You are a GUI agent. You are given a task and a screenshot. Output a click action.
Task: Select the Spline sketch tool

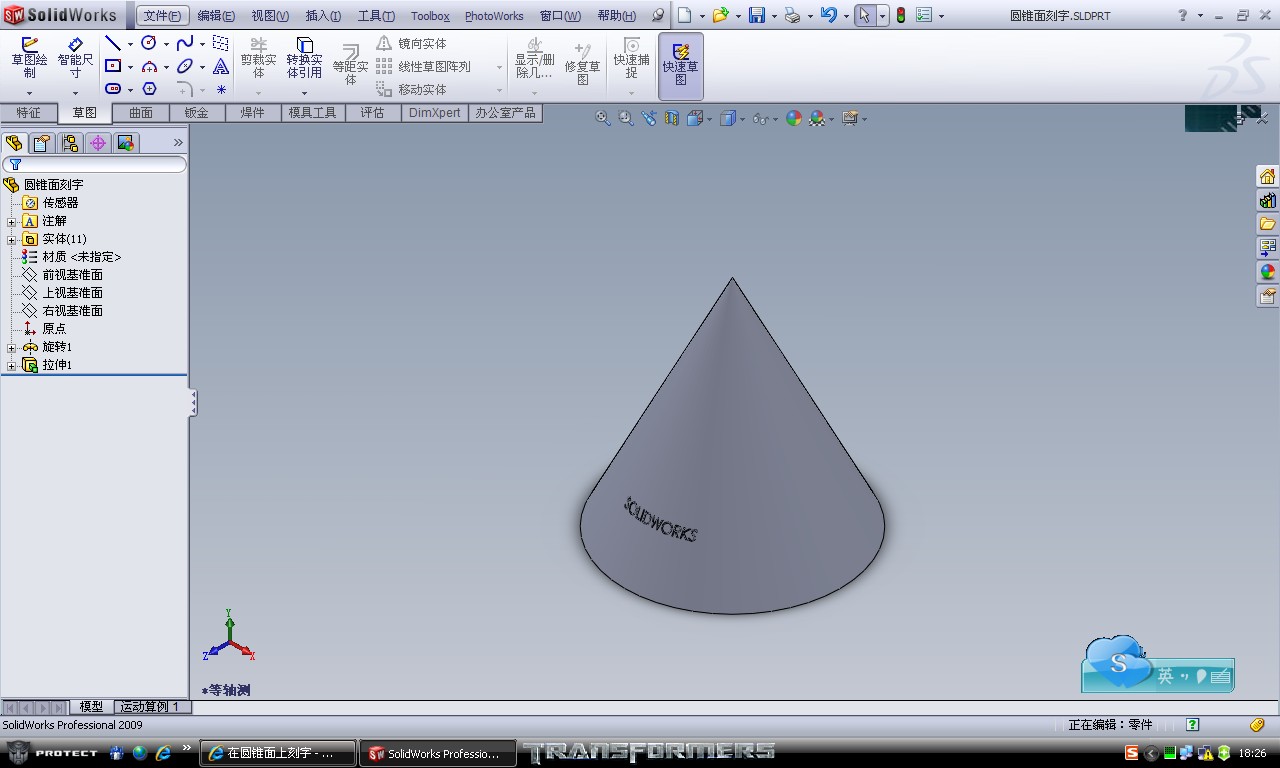pyautogui.click(x=185, y=43)
